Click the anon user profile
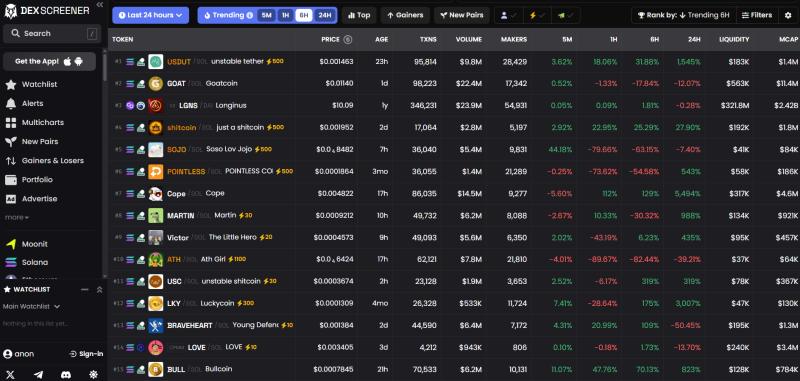 click(x=18, y=354)
